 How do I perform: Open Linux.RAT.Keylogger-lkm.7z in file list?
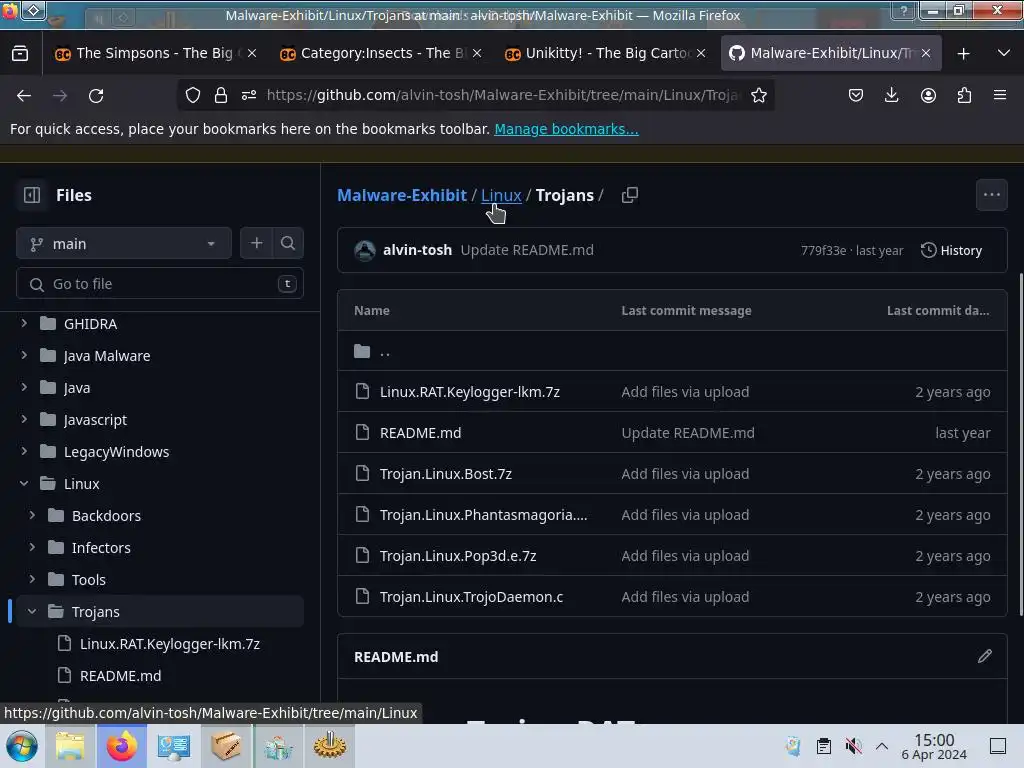pos(470,392)
